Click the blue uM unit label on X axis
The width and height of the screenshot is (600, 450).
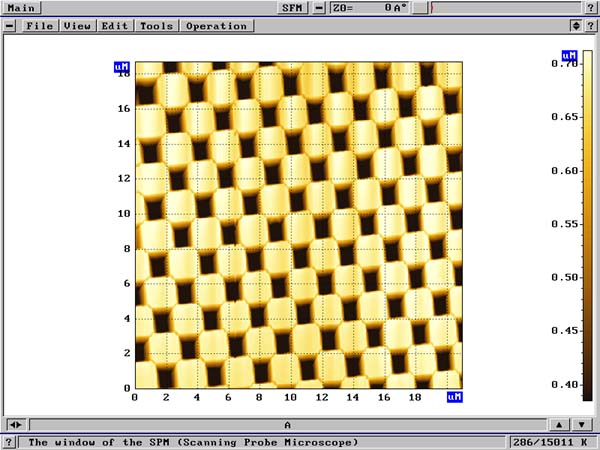coord(454,397)
